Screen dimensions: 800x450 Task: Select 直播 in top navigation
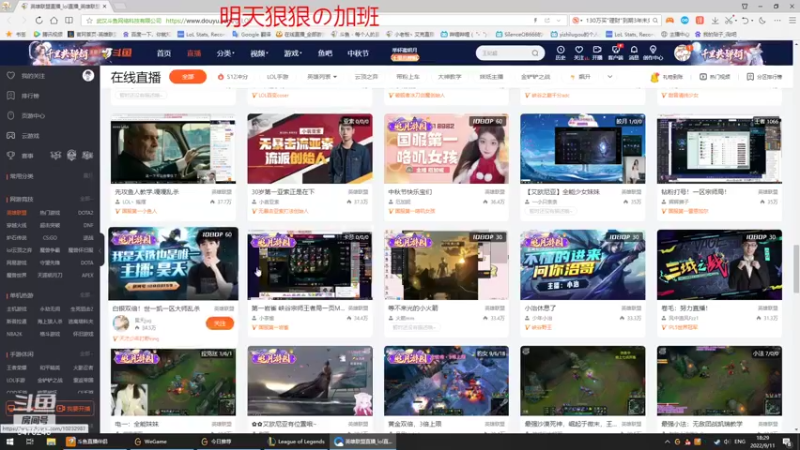pyautogui.click(x=194, y=53)
